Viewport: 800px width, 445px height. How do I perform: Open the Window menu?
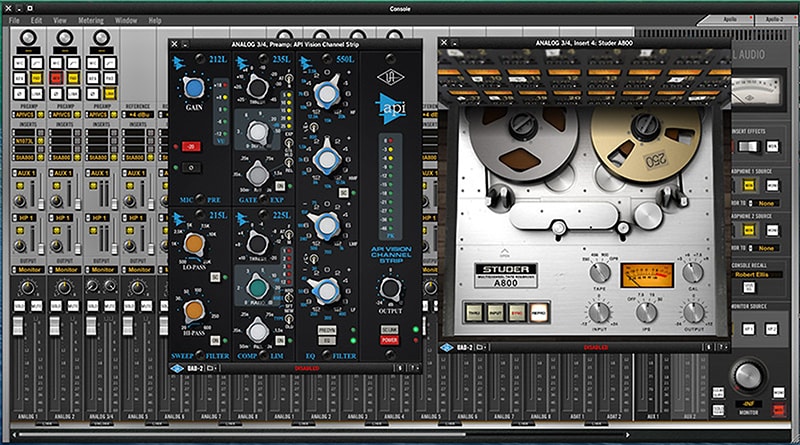[x=126, y=20]
